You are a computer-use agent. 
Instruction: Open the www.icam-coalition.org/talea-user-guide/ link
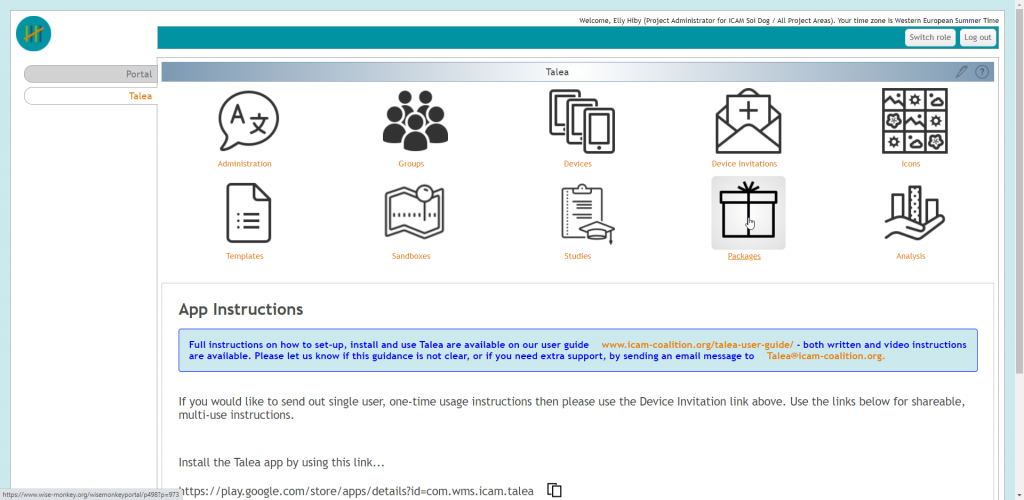(x=697, y=345)
